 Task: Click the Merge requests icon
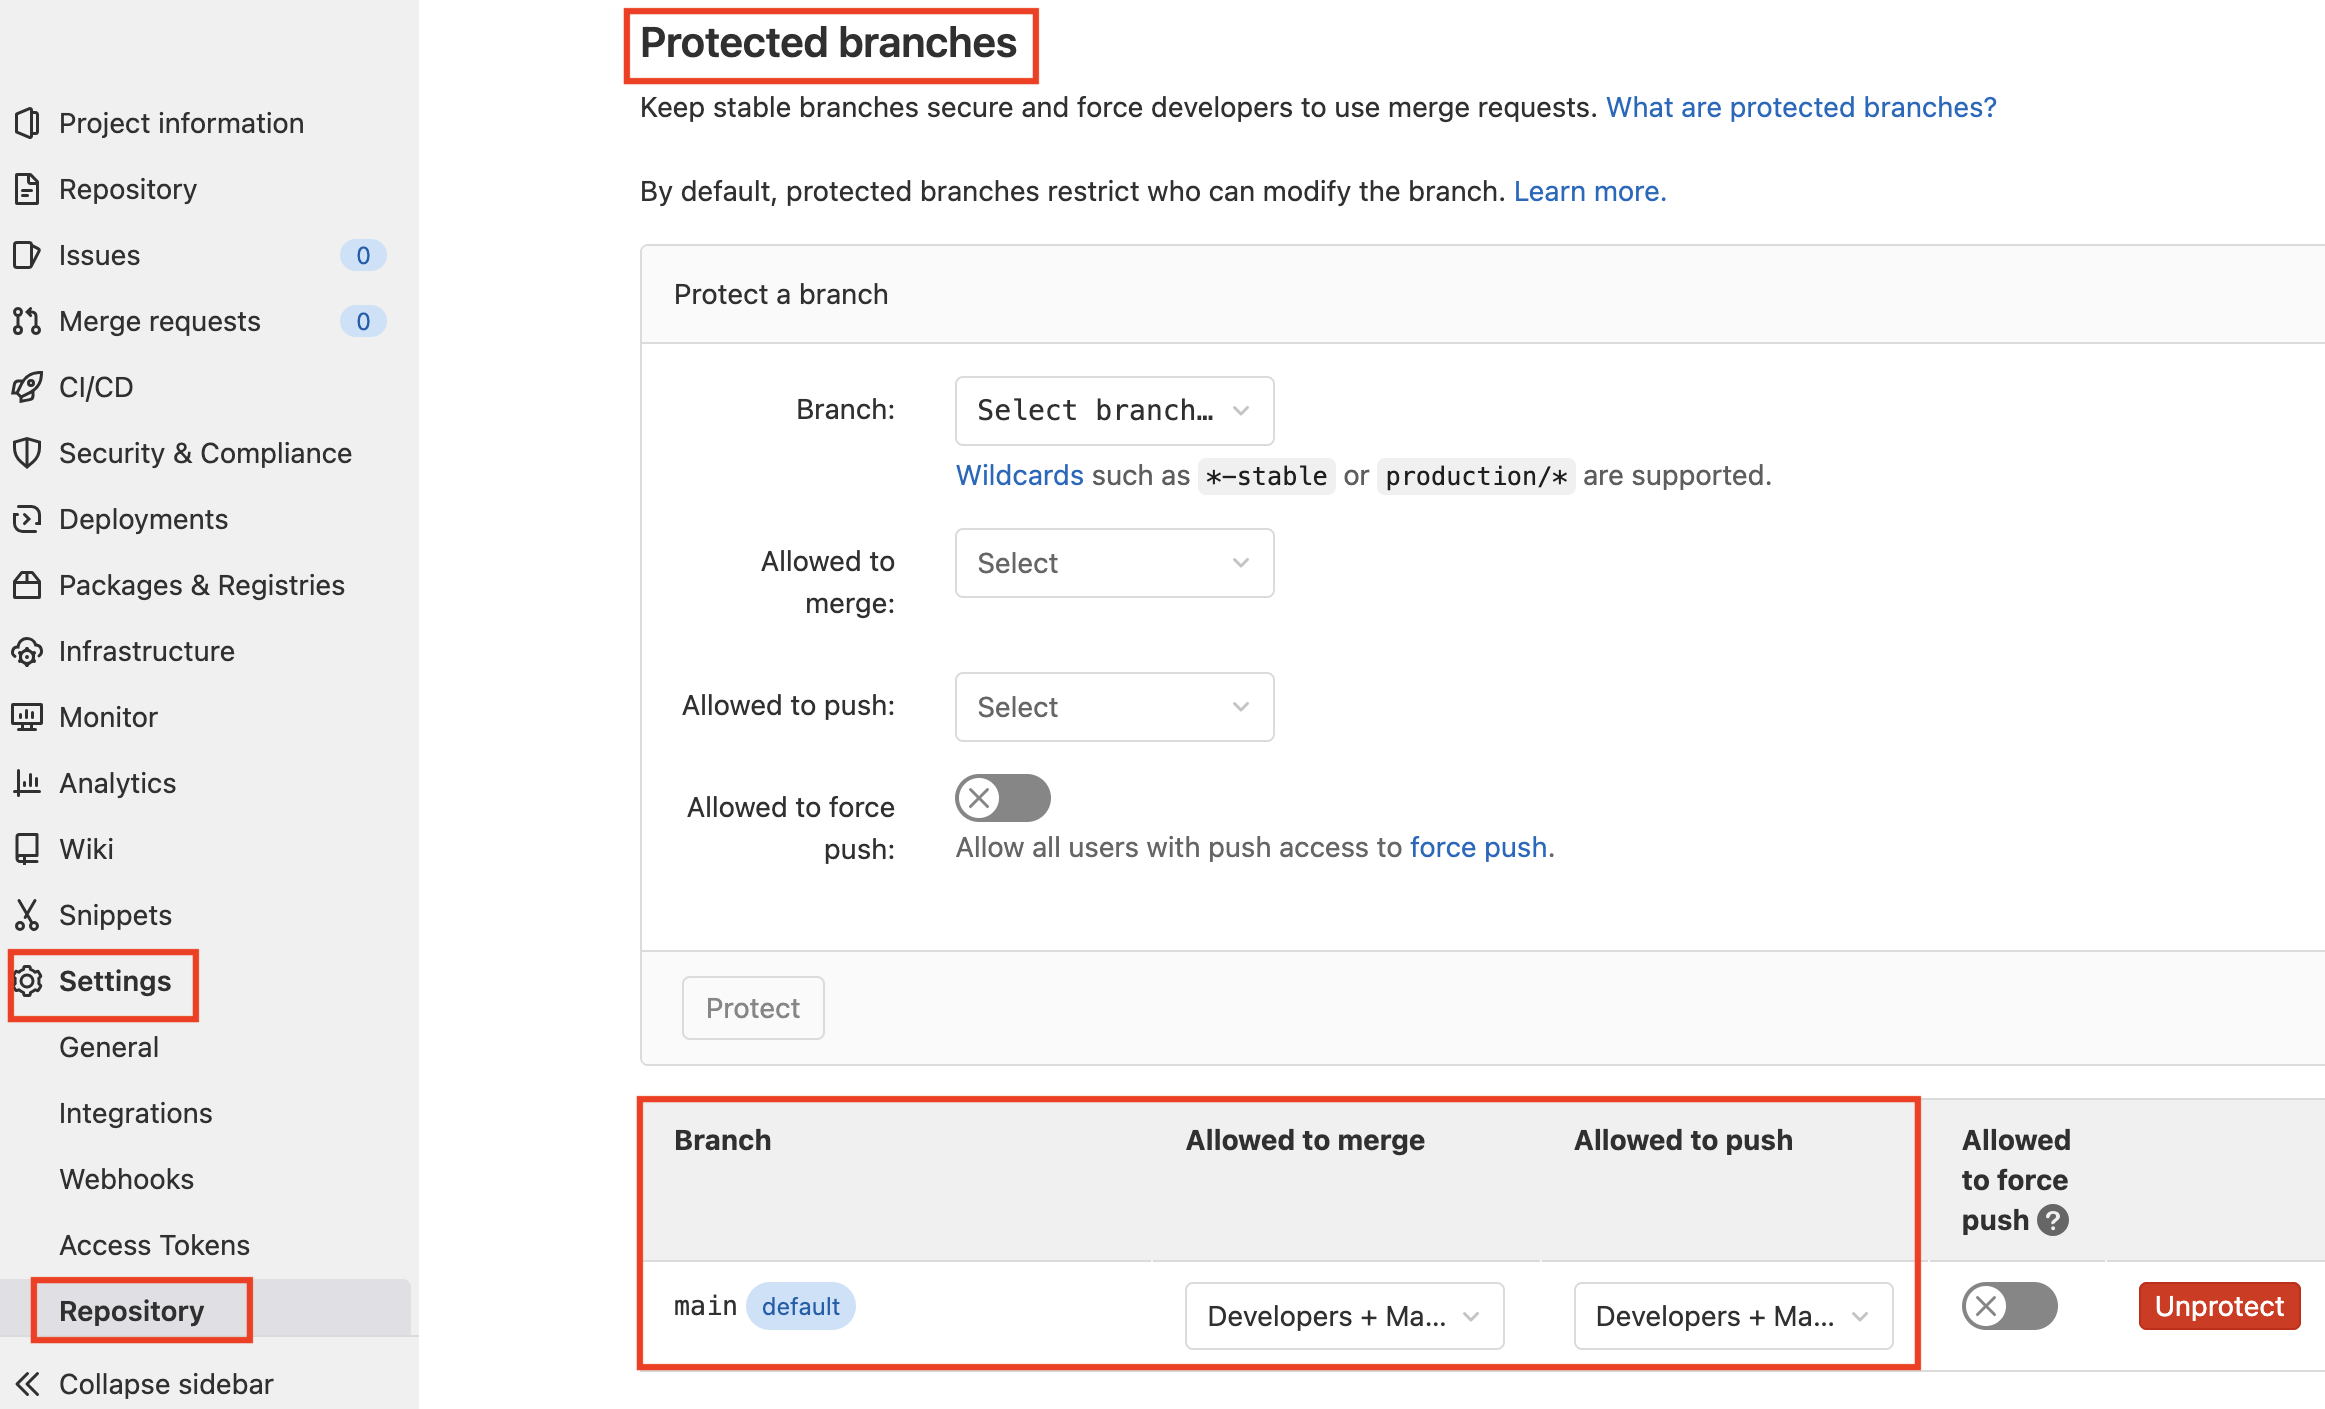[27, 321]
